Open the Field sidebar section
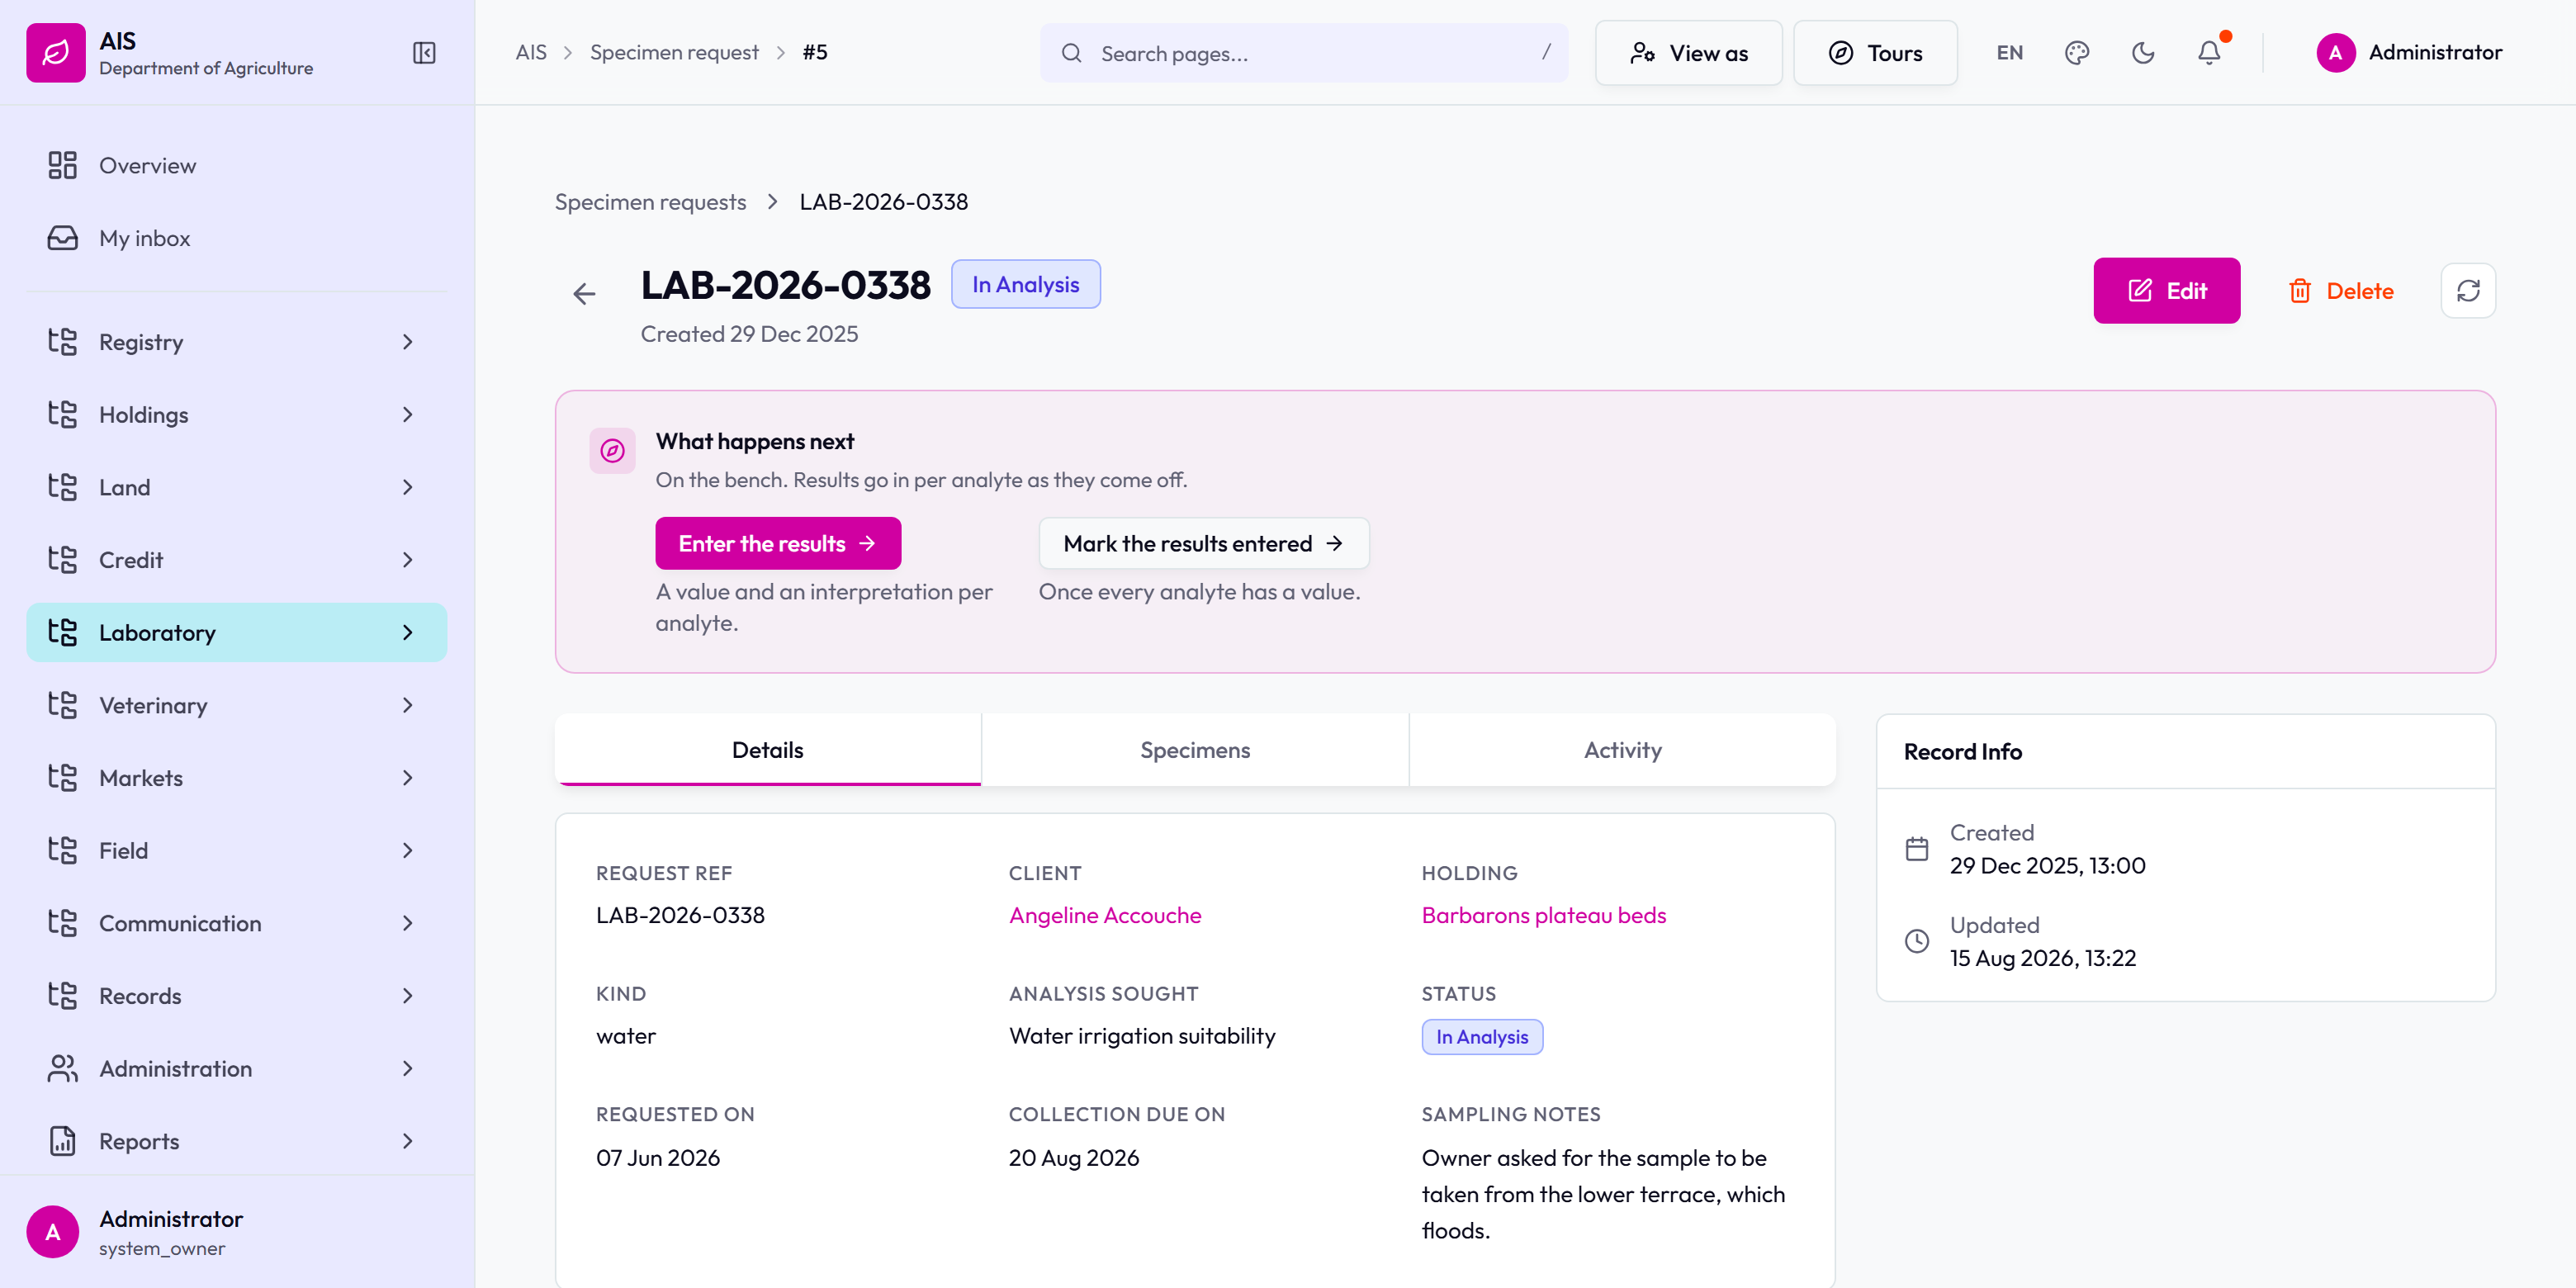The image size is (2576, 1288). point(237,851)
